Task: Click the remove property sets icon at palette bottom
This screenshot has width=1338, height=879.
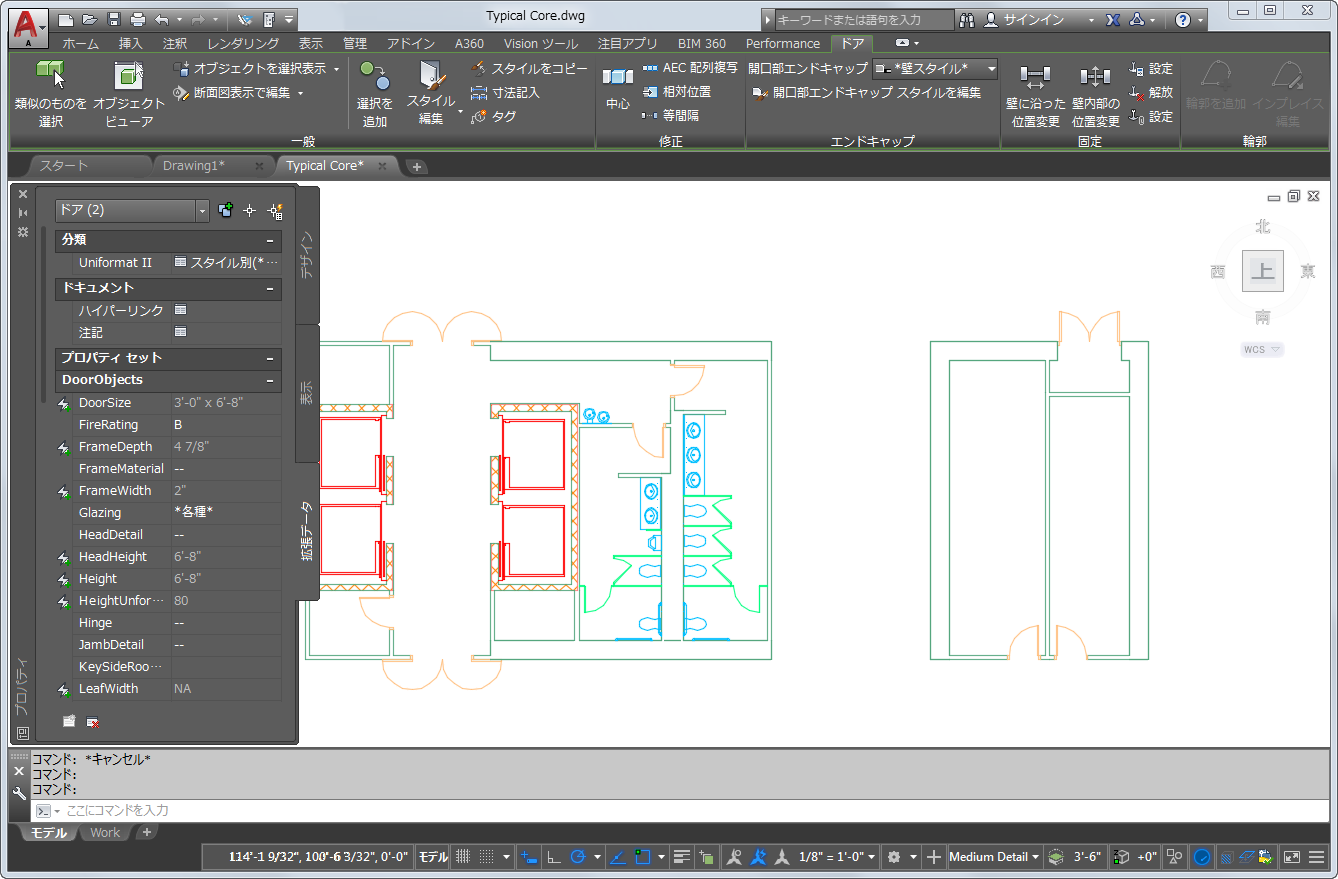Action: (x=92, y=721)
